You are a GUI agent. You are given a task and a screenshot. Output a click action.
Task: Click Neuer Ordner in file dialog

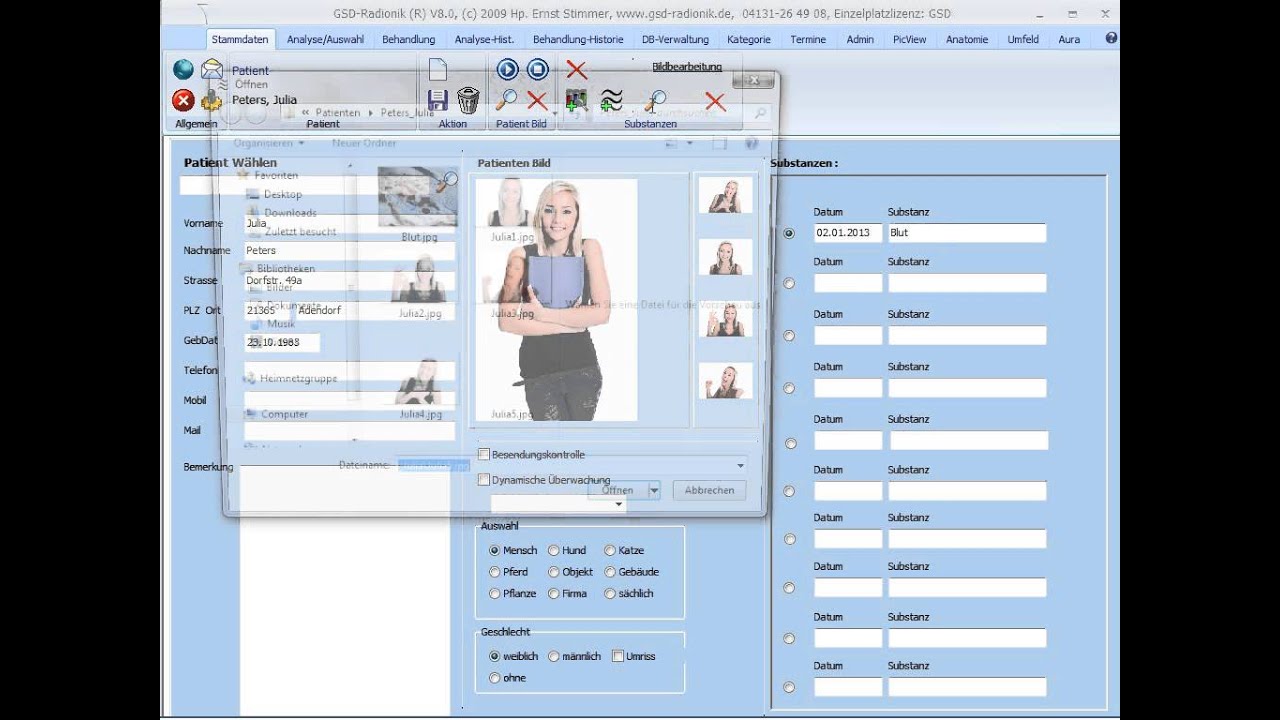pyautogui.click(x=364, y=143)
